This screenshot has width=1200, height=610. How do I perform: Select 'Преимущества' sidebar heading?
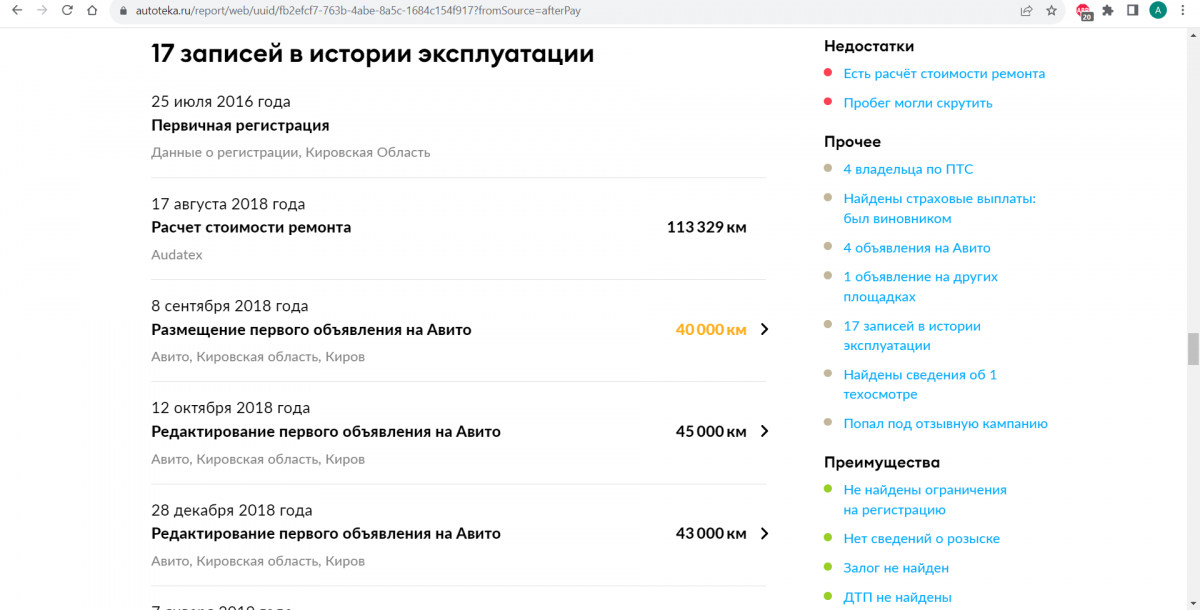882,463
